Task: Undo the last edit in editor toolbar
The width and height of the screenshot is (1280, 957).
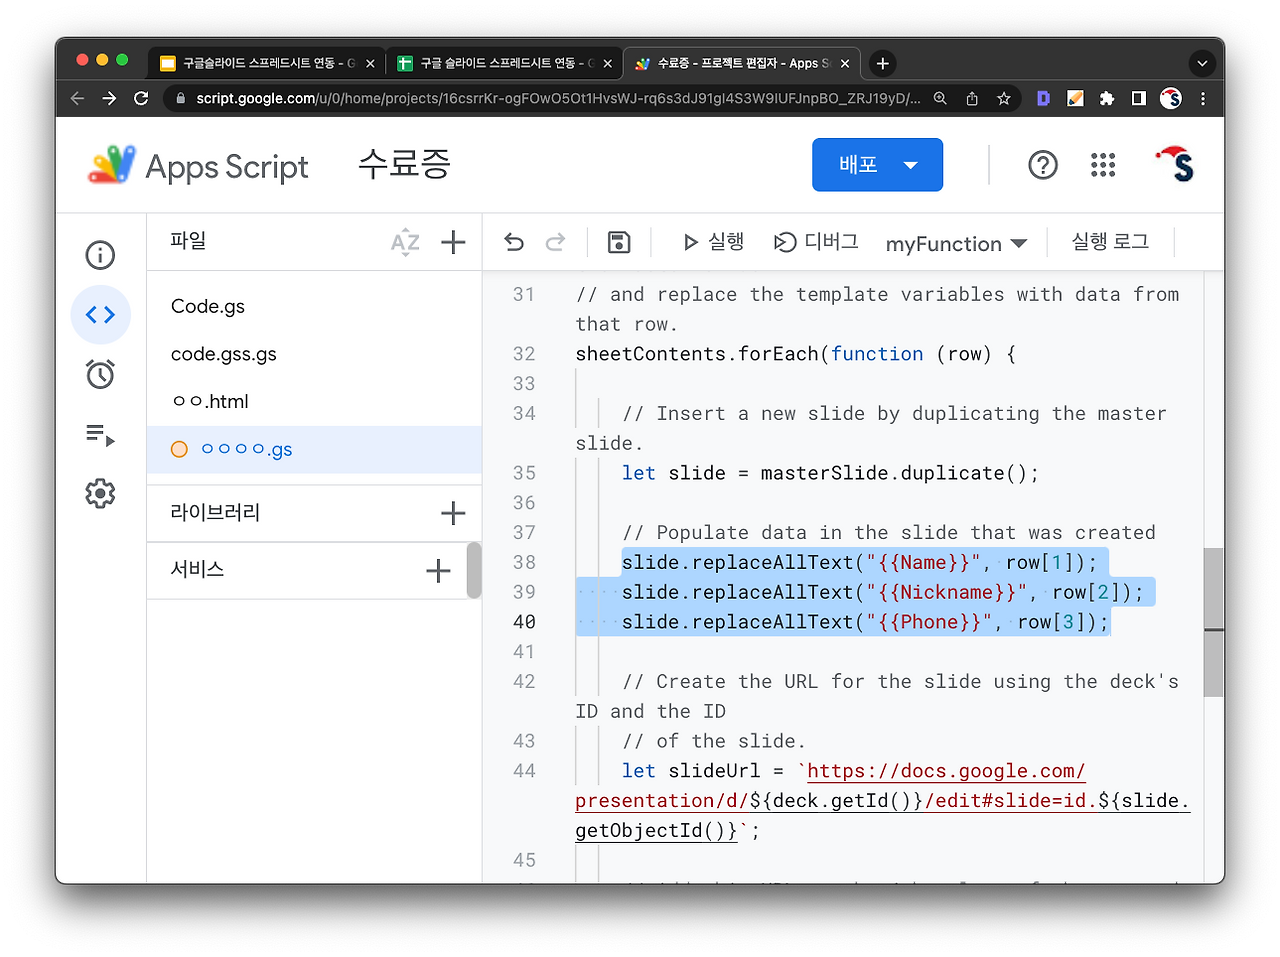Action: [x=514, y=242]
